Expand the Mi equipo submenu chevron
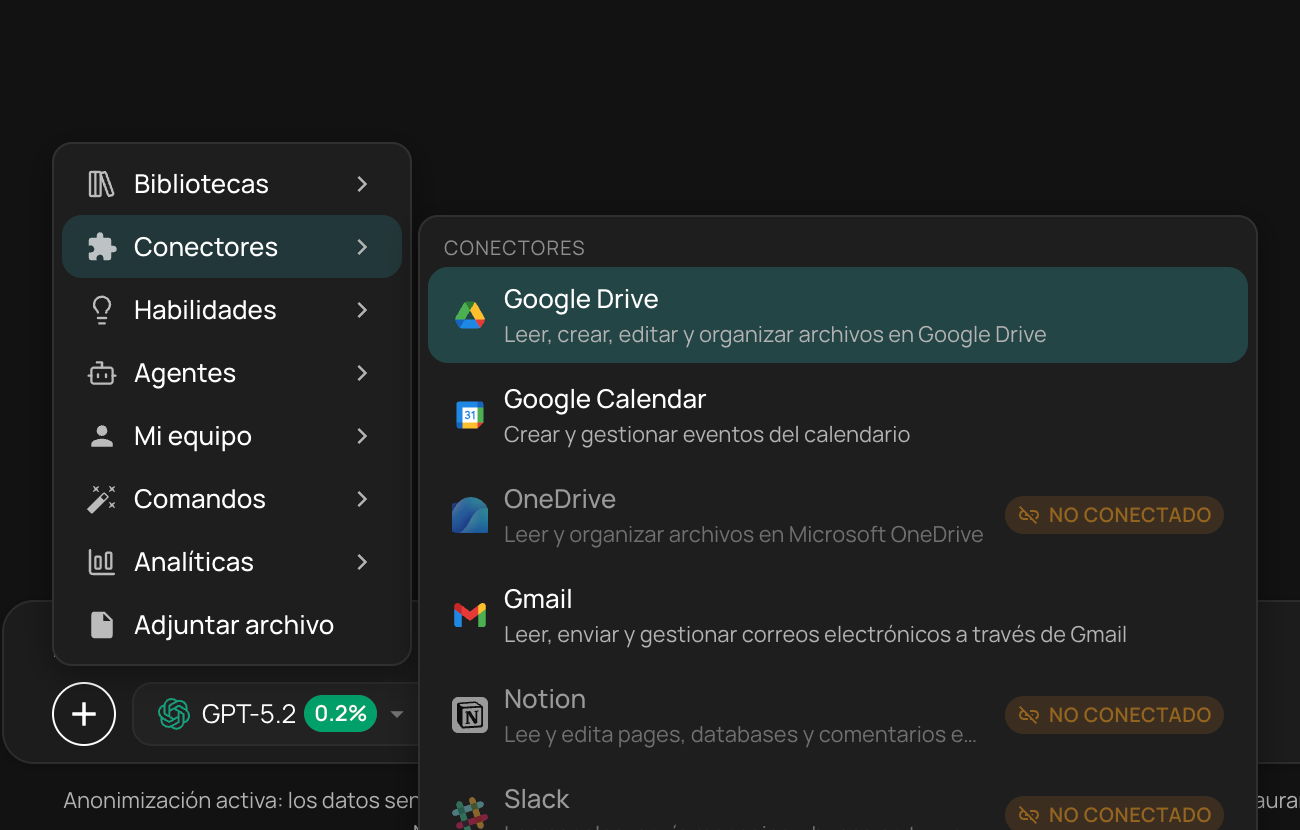Screen dimensions: 1300x830 [x=362, y=436]
